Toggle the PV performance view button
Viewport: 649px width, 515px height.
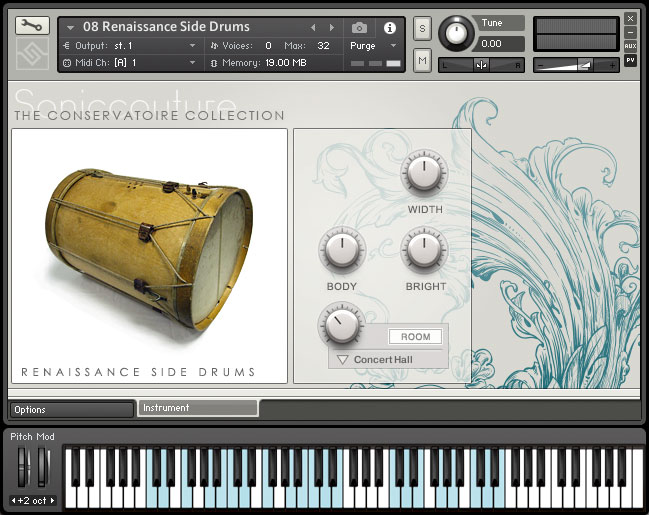point(630,60)
